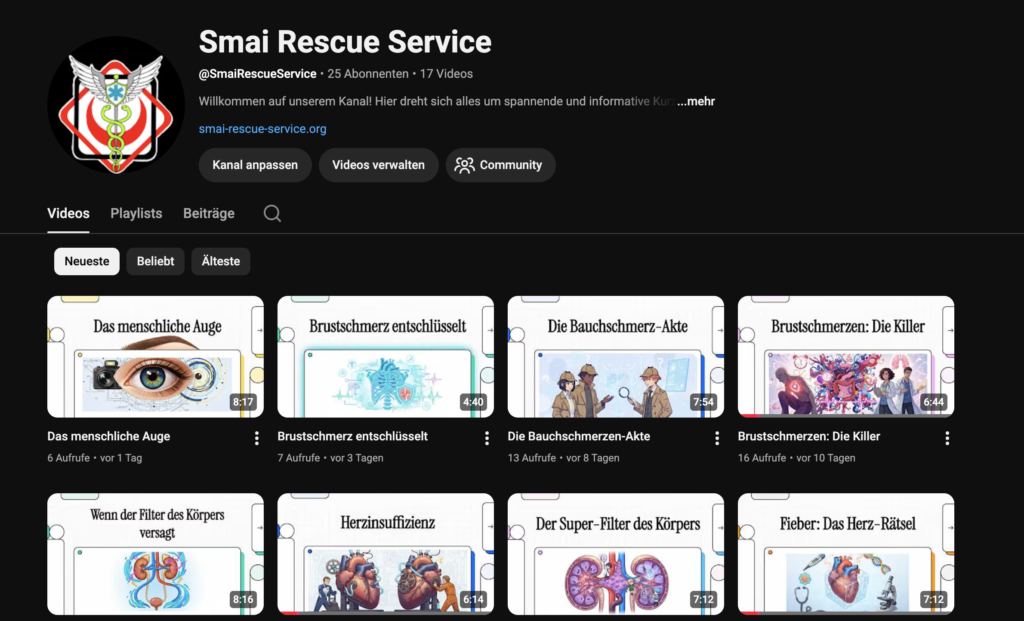Switch to the Beiträge tab
This screenshot has height=621, width=1024.
click(208, 214)
